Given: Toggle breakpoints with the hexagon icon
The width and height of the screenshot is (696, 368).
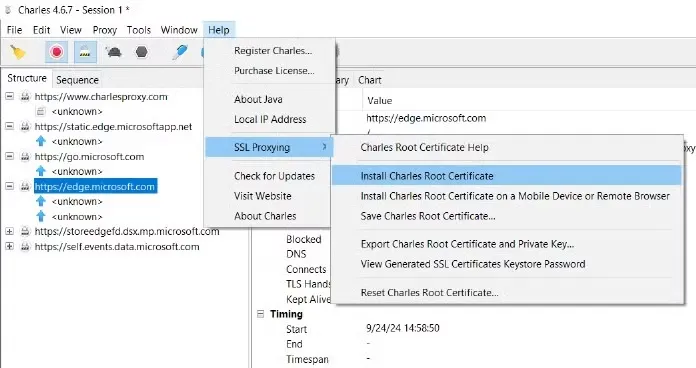Looking at the screenshot, I should pos(142,52).
